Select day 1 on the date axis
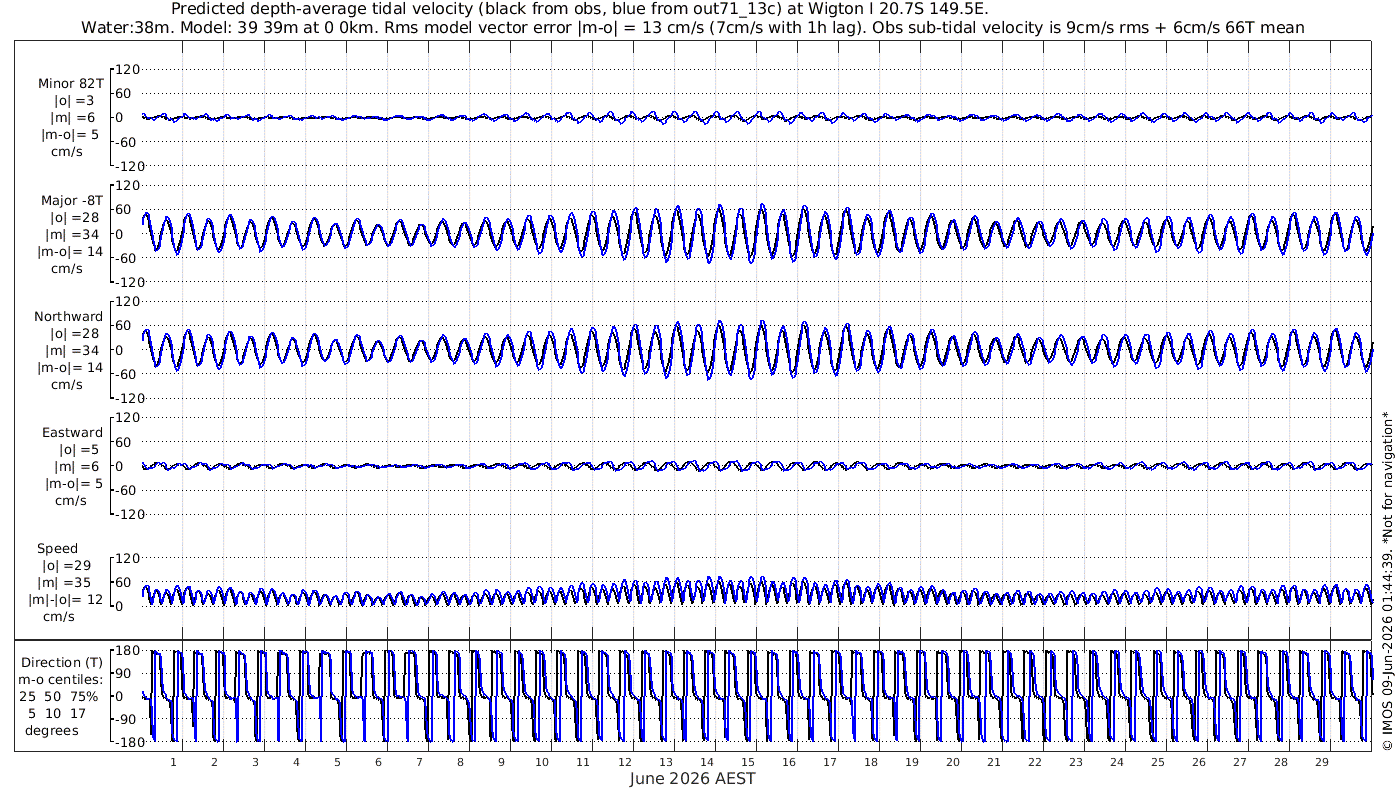The width and height of the screenshot is (1400, 800). click(x=173, y=761)
